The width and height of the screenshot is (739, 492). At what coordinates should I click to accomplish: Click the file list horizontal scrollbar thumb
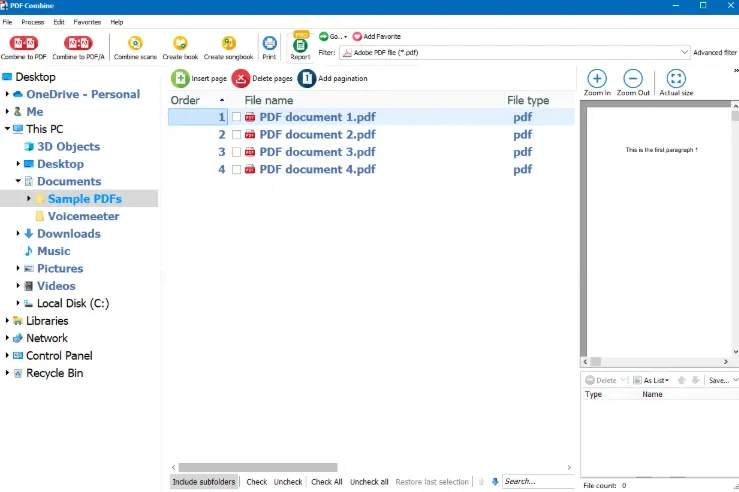(x=258, y=467)
